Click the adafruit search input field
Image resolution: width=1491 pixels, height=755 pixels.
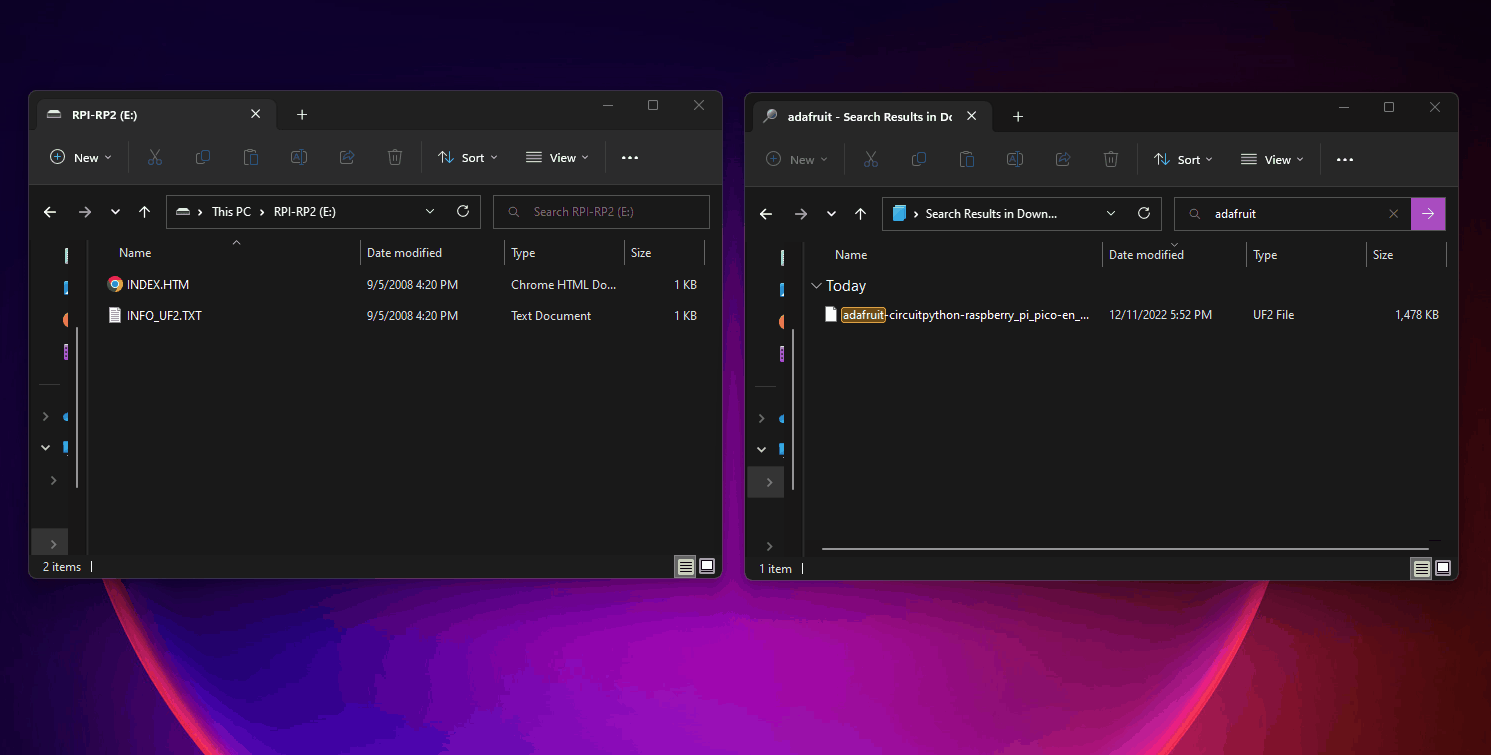click(1293, 214)
